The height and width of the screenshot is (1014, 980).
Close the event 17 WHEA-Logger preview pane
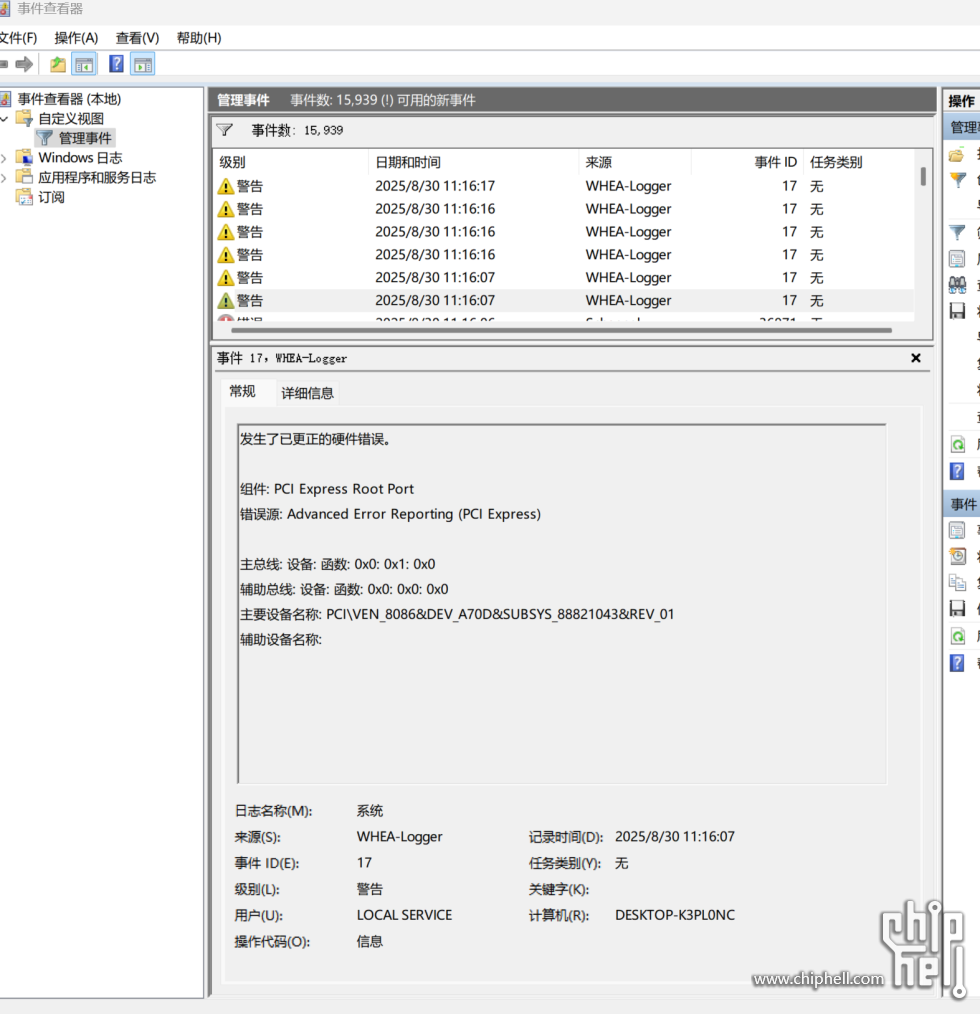(x=916, y=358)
